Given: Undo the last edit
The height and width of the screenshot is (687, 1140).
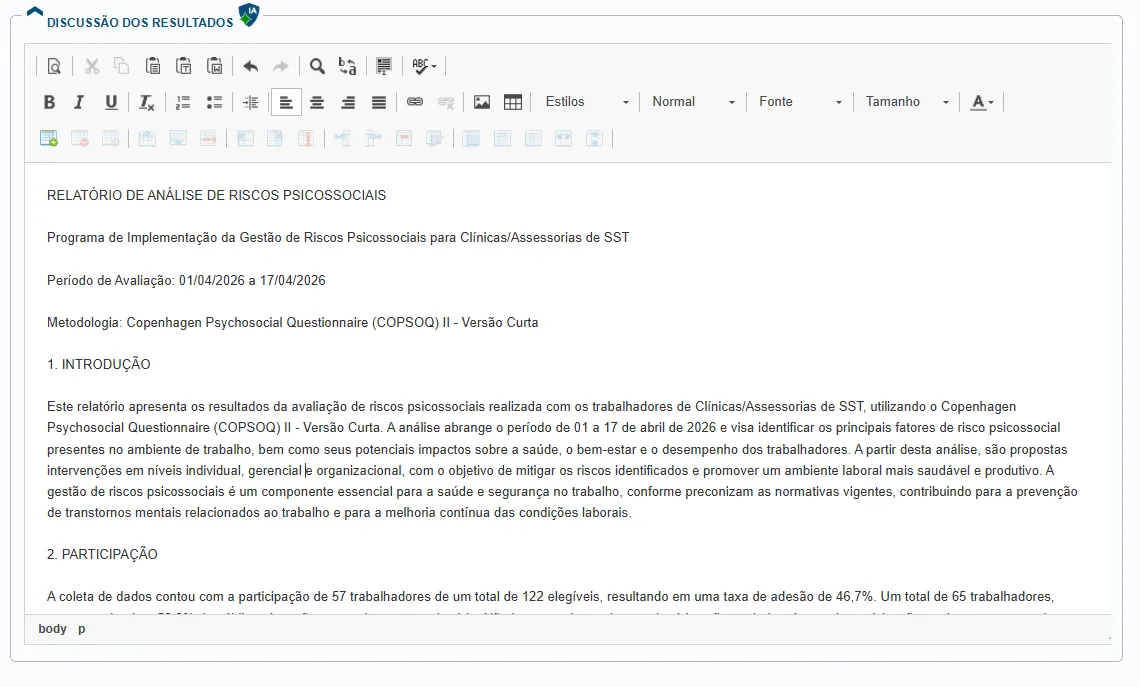Looking at the screenshot, I should coord(251,66).
